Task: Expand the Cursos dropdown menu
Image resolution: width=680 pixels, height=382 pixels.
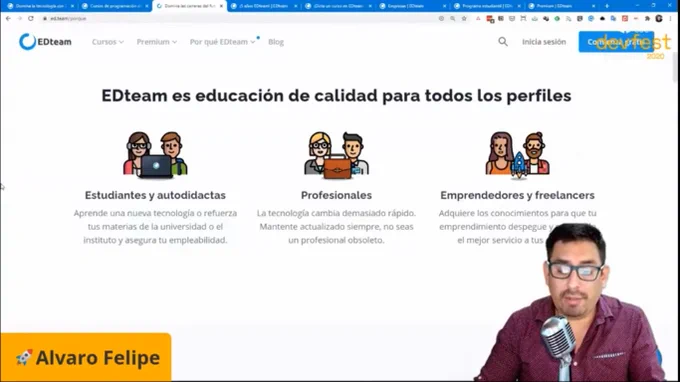Action: 108,42
